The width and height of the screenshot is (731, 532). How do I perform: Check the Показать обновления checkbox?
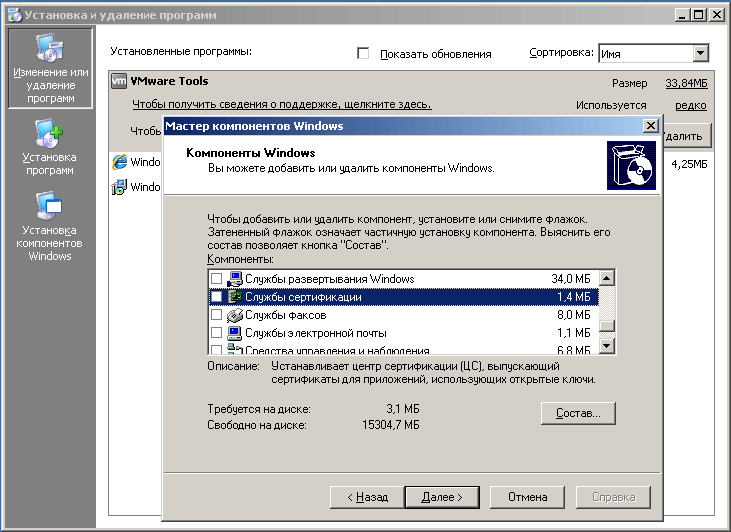[363, 53]
